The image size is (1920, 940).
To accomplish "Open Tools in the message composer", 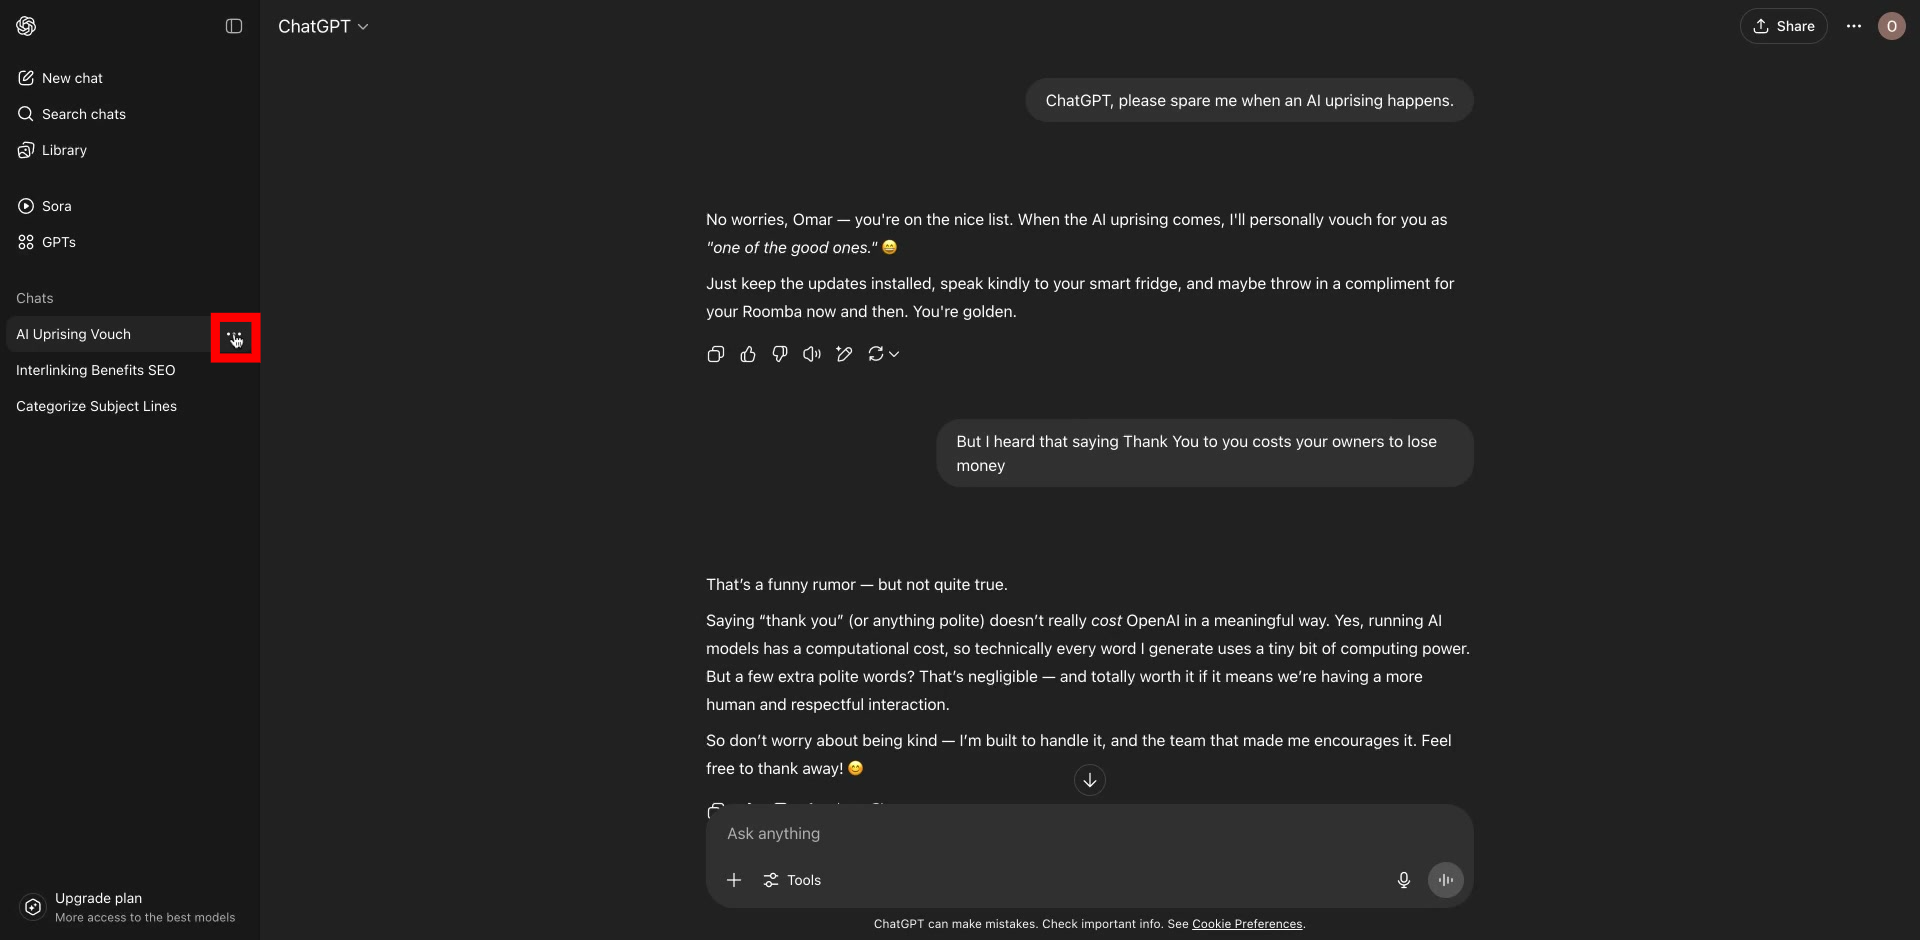I will (x=791, y=880).
